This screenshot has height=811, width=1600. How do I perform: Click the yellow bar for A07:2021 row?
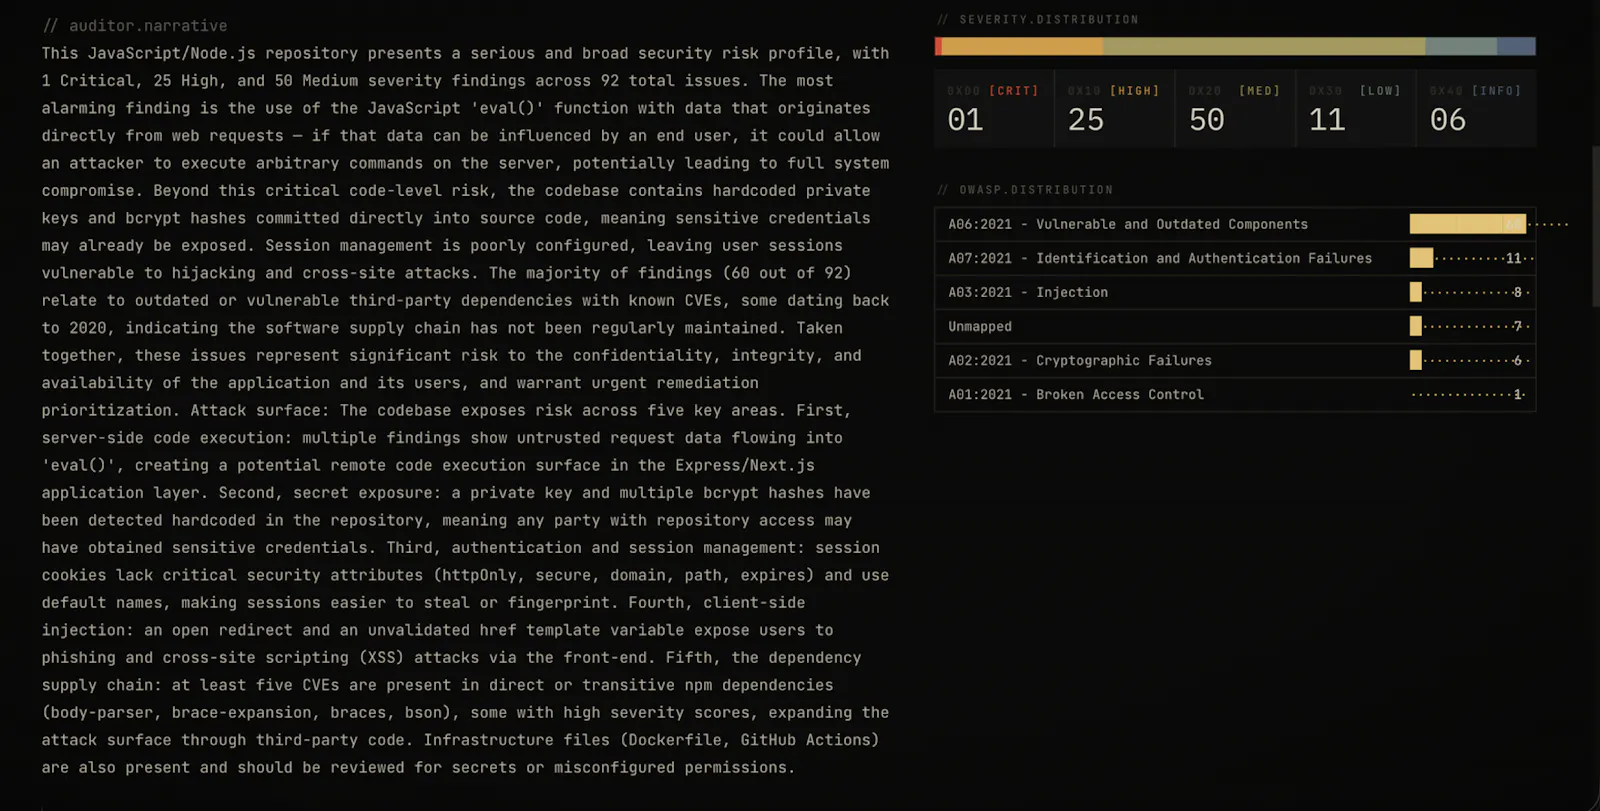(1421, 258)
